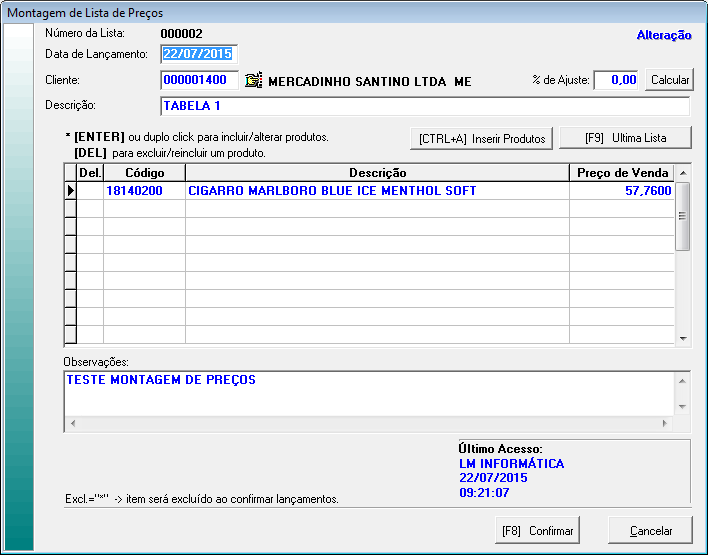
Task: Click the Cliente code input field
Action: (199, 81)
